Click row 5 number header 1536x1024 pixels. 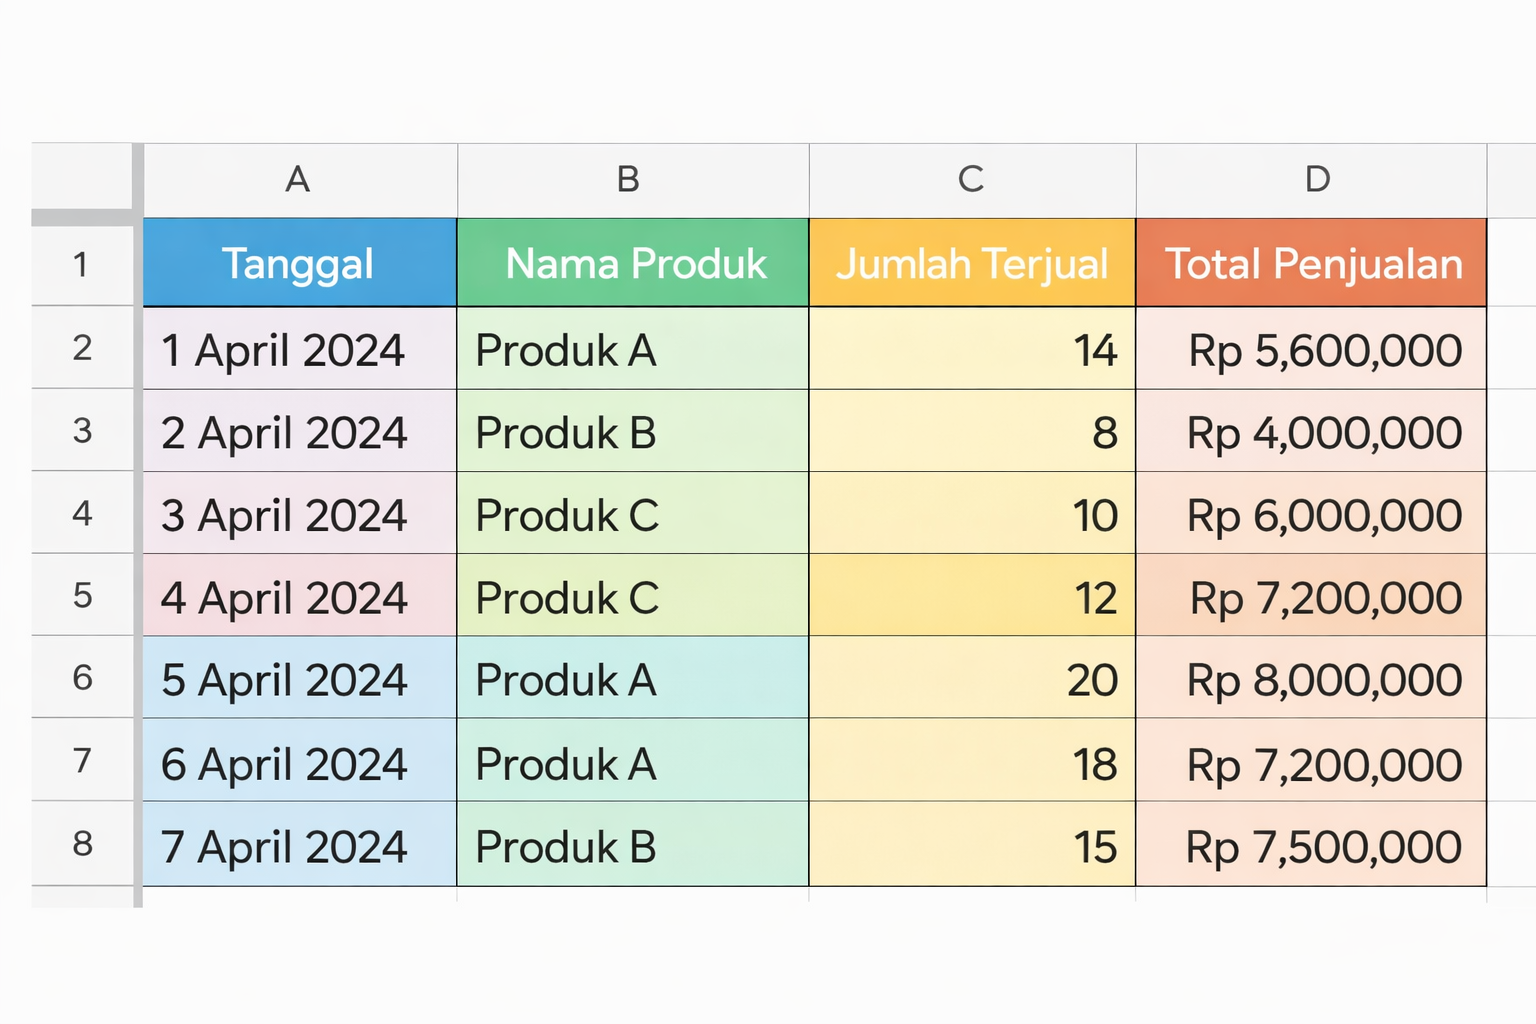pyautogui.click(x=82, y=596)
